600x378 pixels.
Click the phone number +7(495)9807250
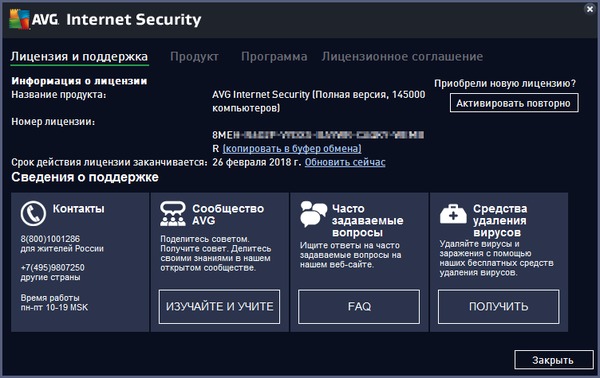(52, 267)
